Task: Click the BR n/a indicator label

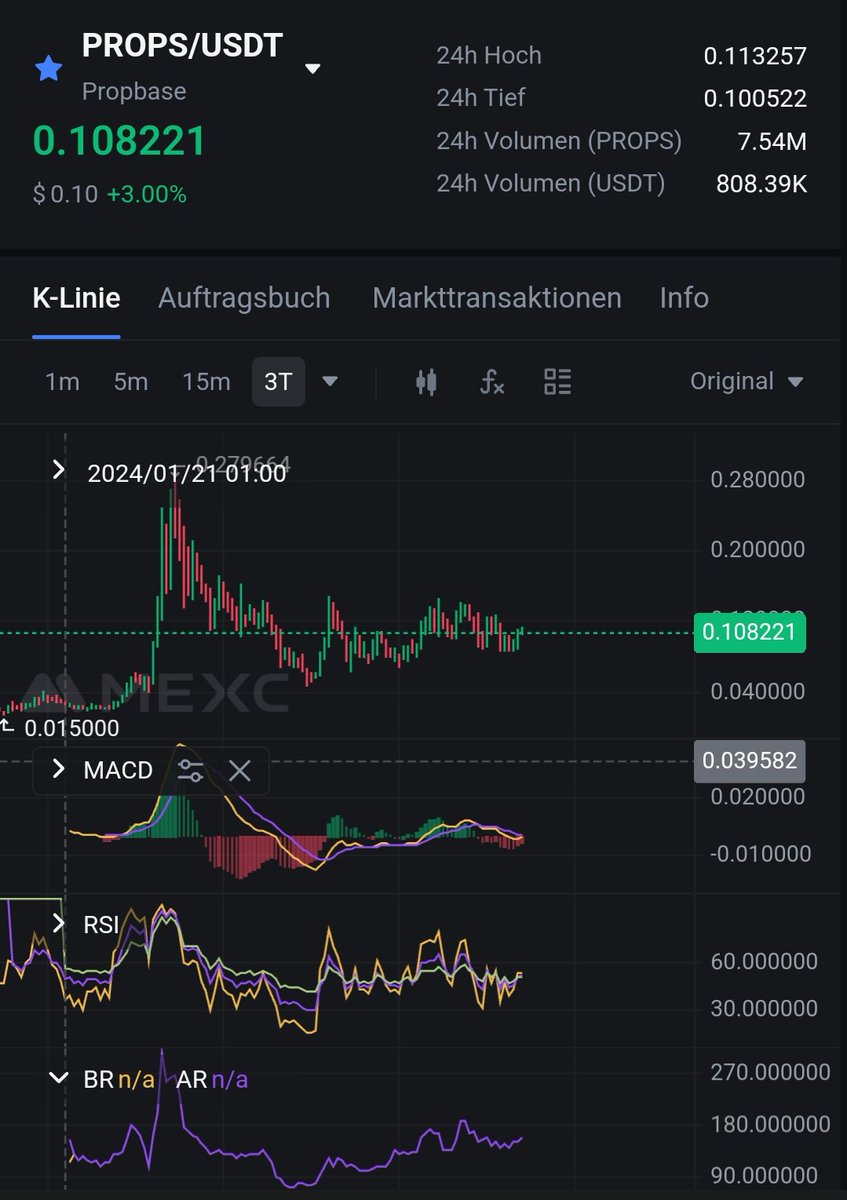Action: (118, 1079)
